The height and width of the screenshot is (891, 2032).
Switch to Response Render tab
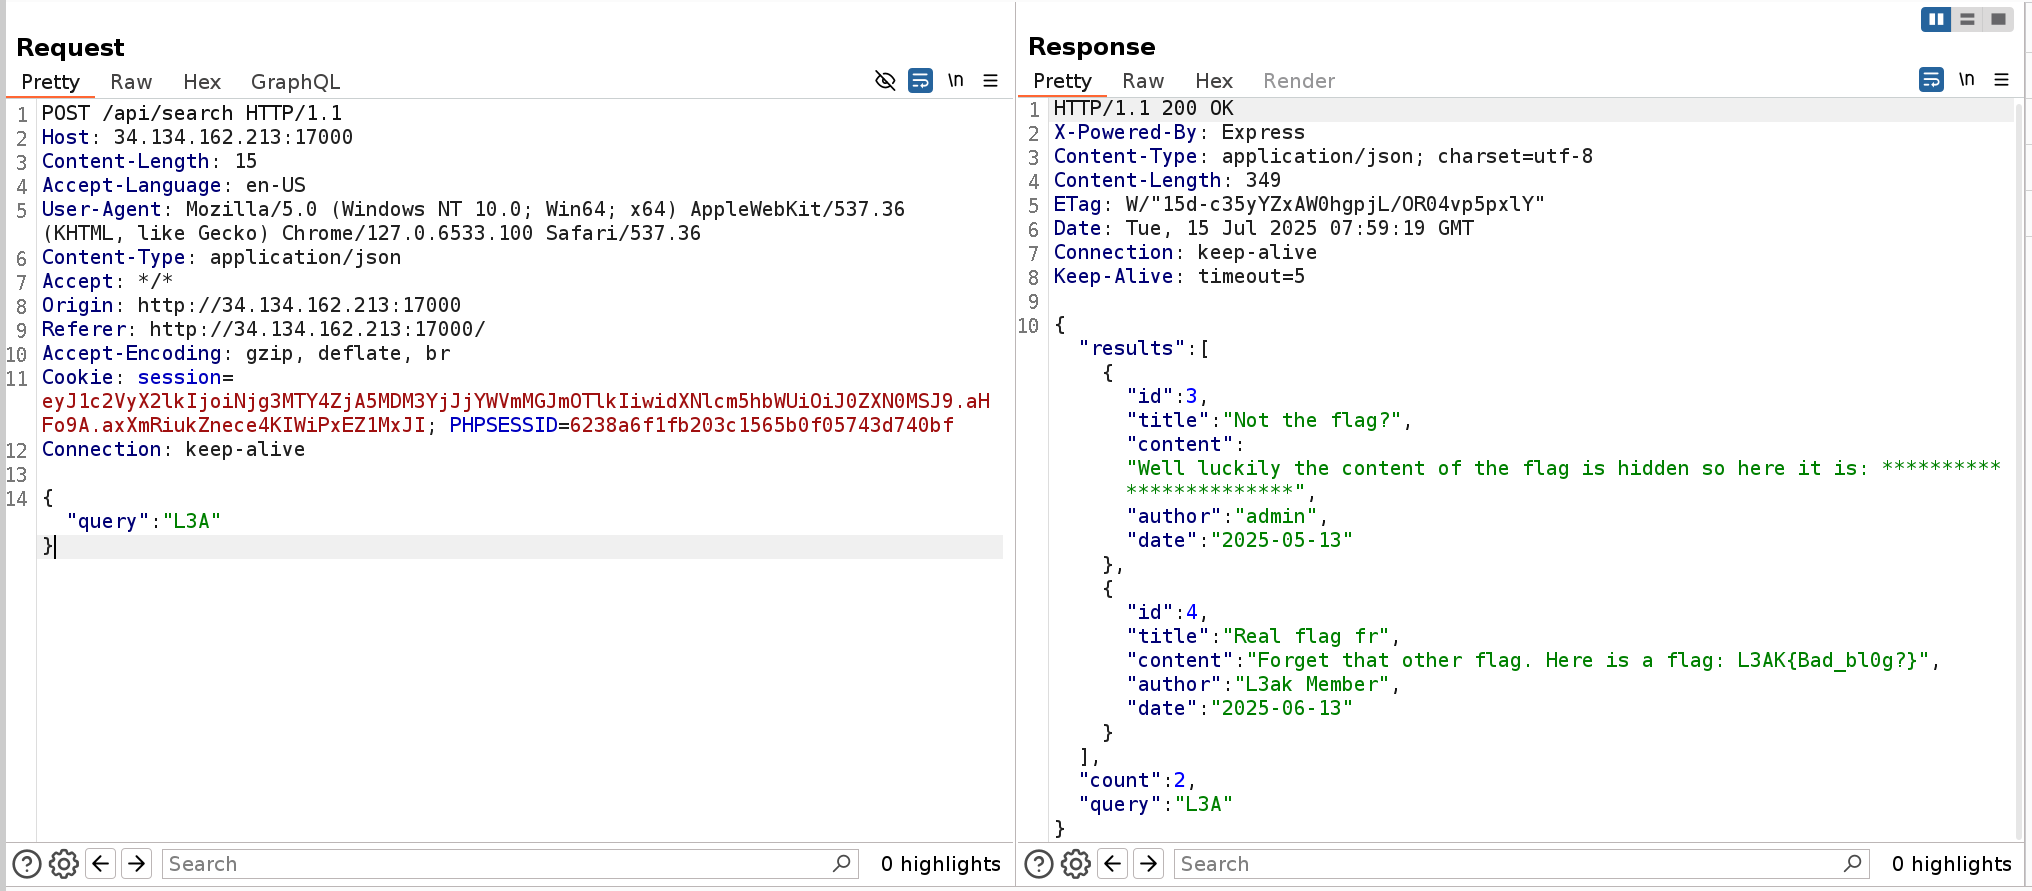(x=1299, y=81)
